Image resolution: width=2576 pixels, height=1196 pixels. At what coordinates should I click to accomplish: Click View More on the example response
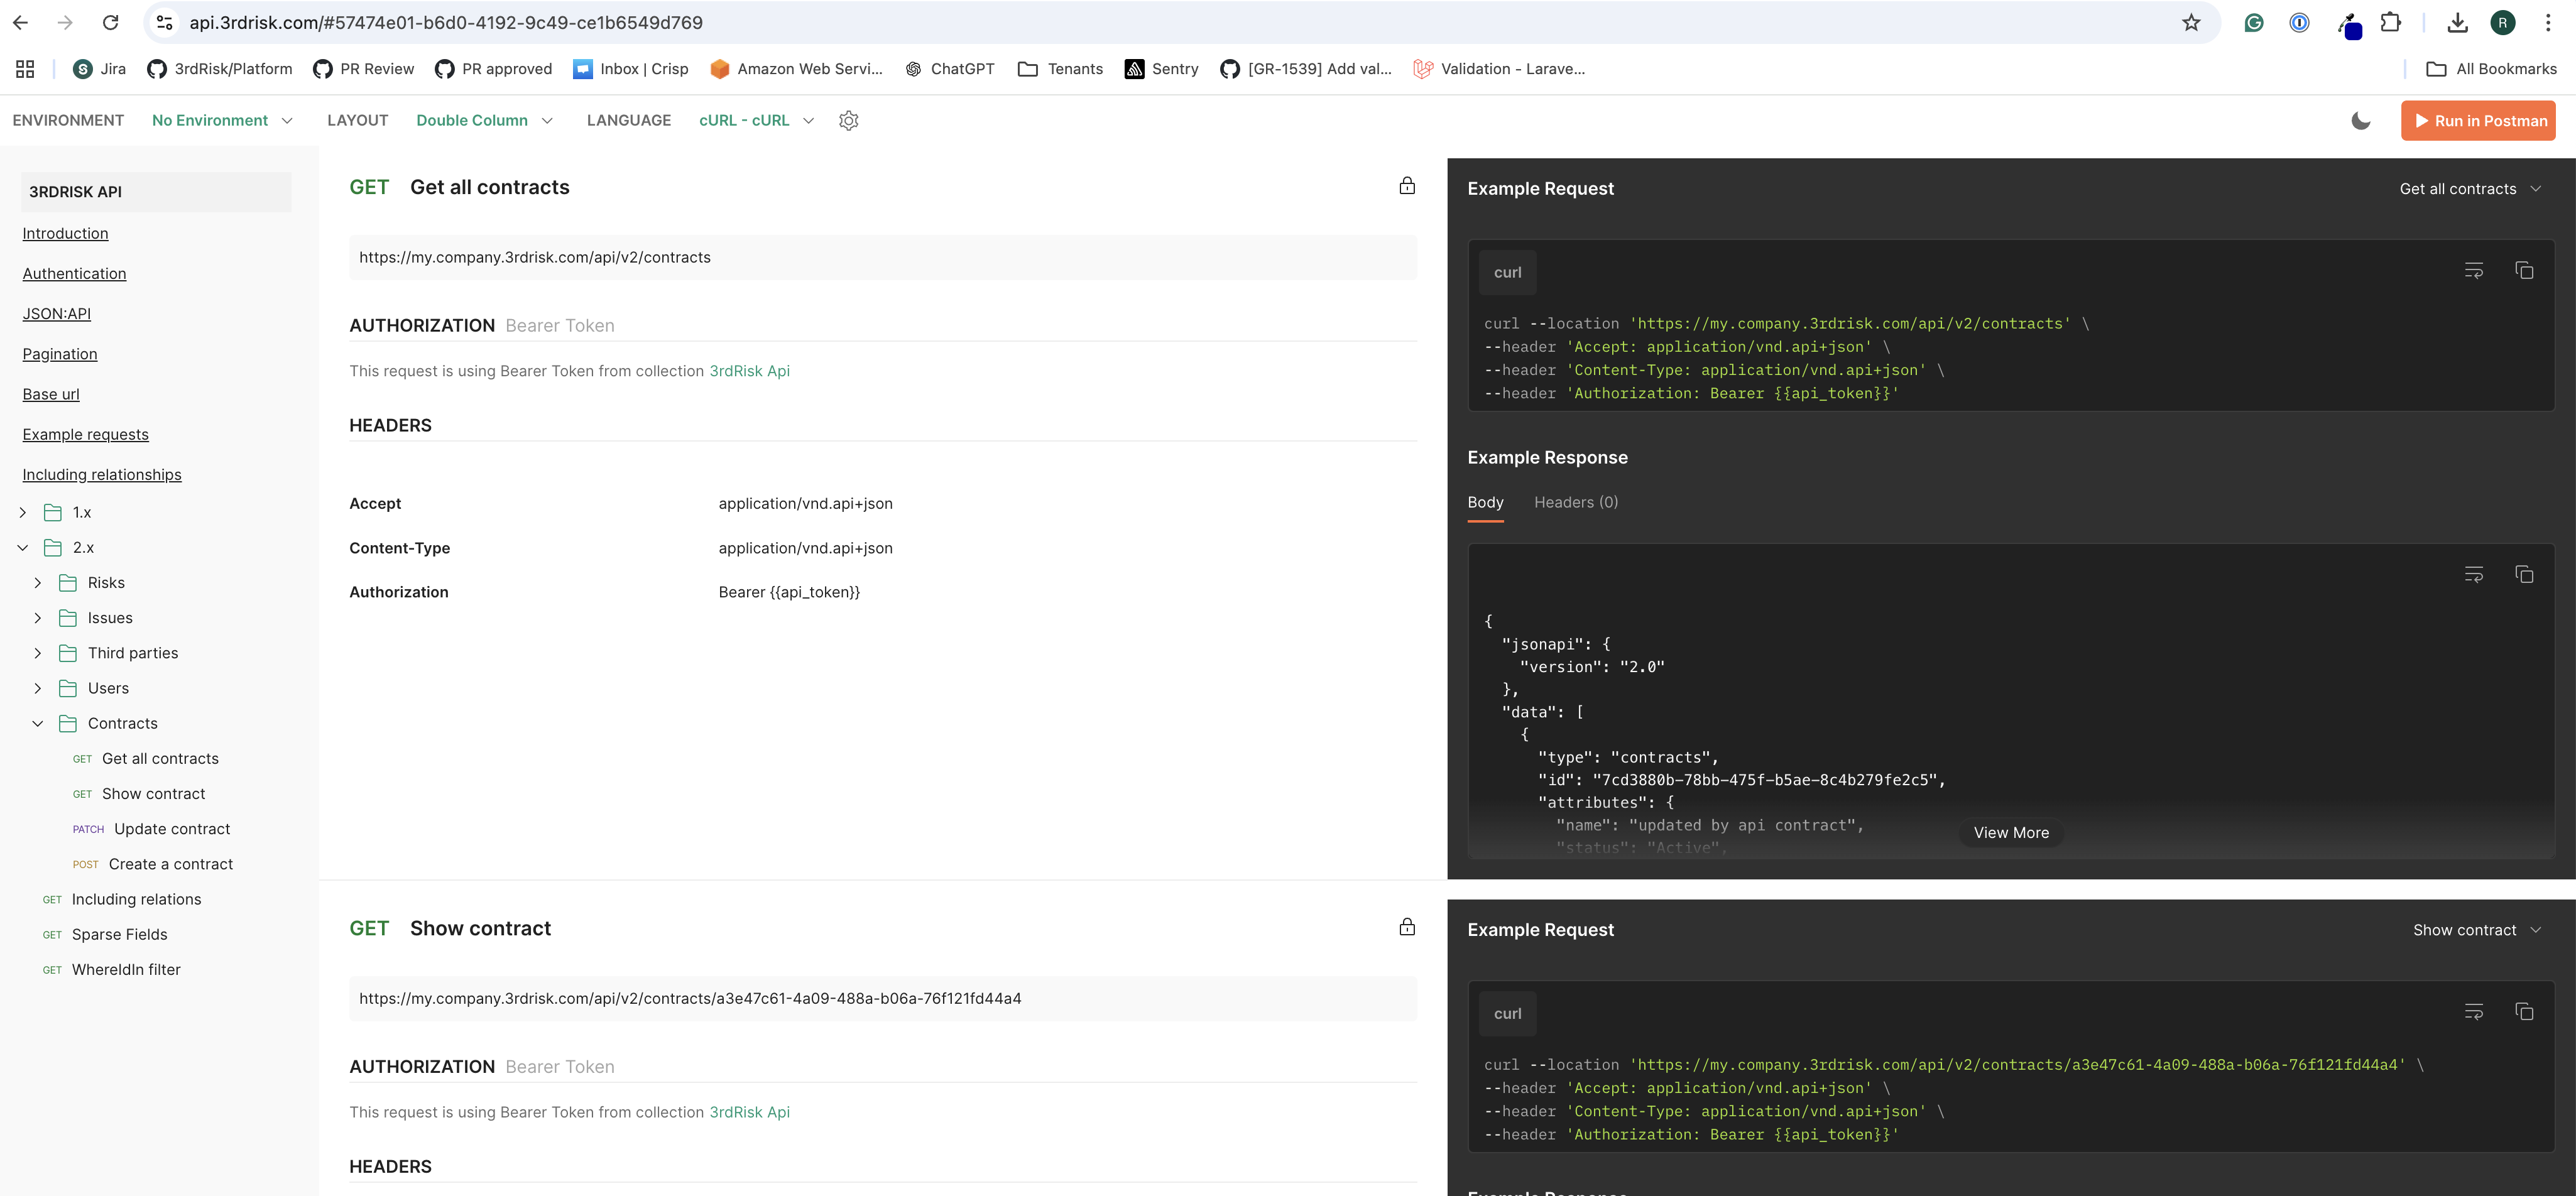2010,833
